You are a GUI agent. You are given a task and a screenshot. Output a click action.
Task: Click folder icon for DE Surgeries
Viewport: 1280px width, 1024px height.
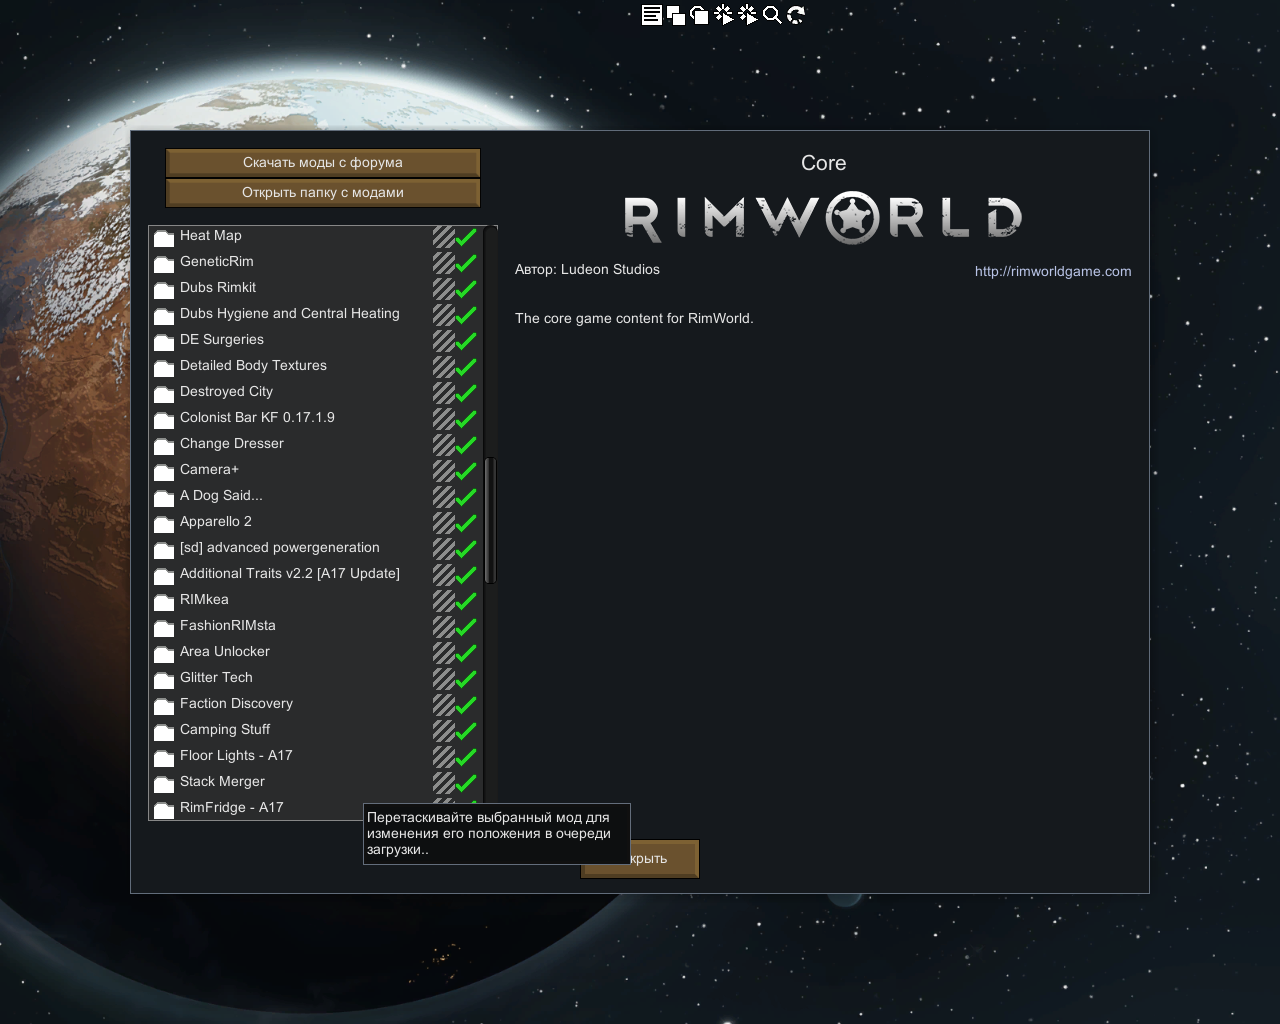point(164,342)
